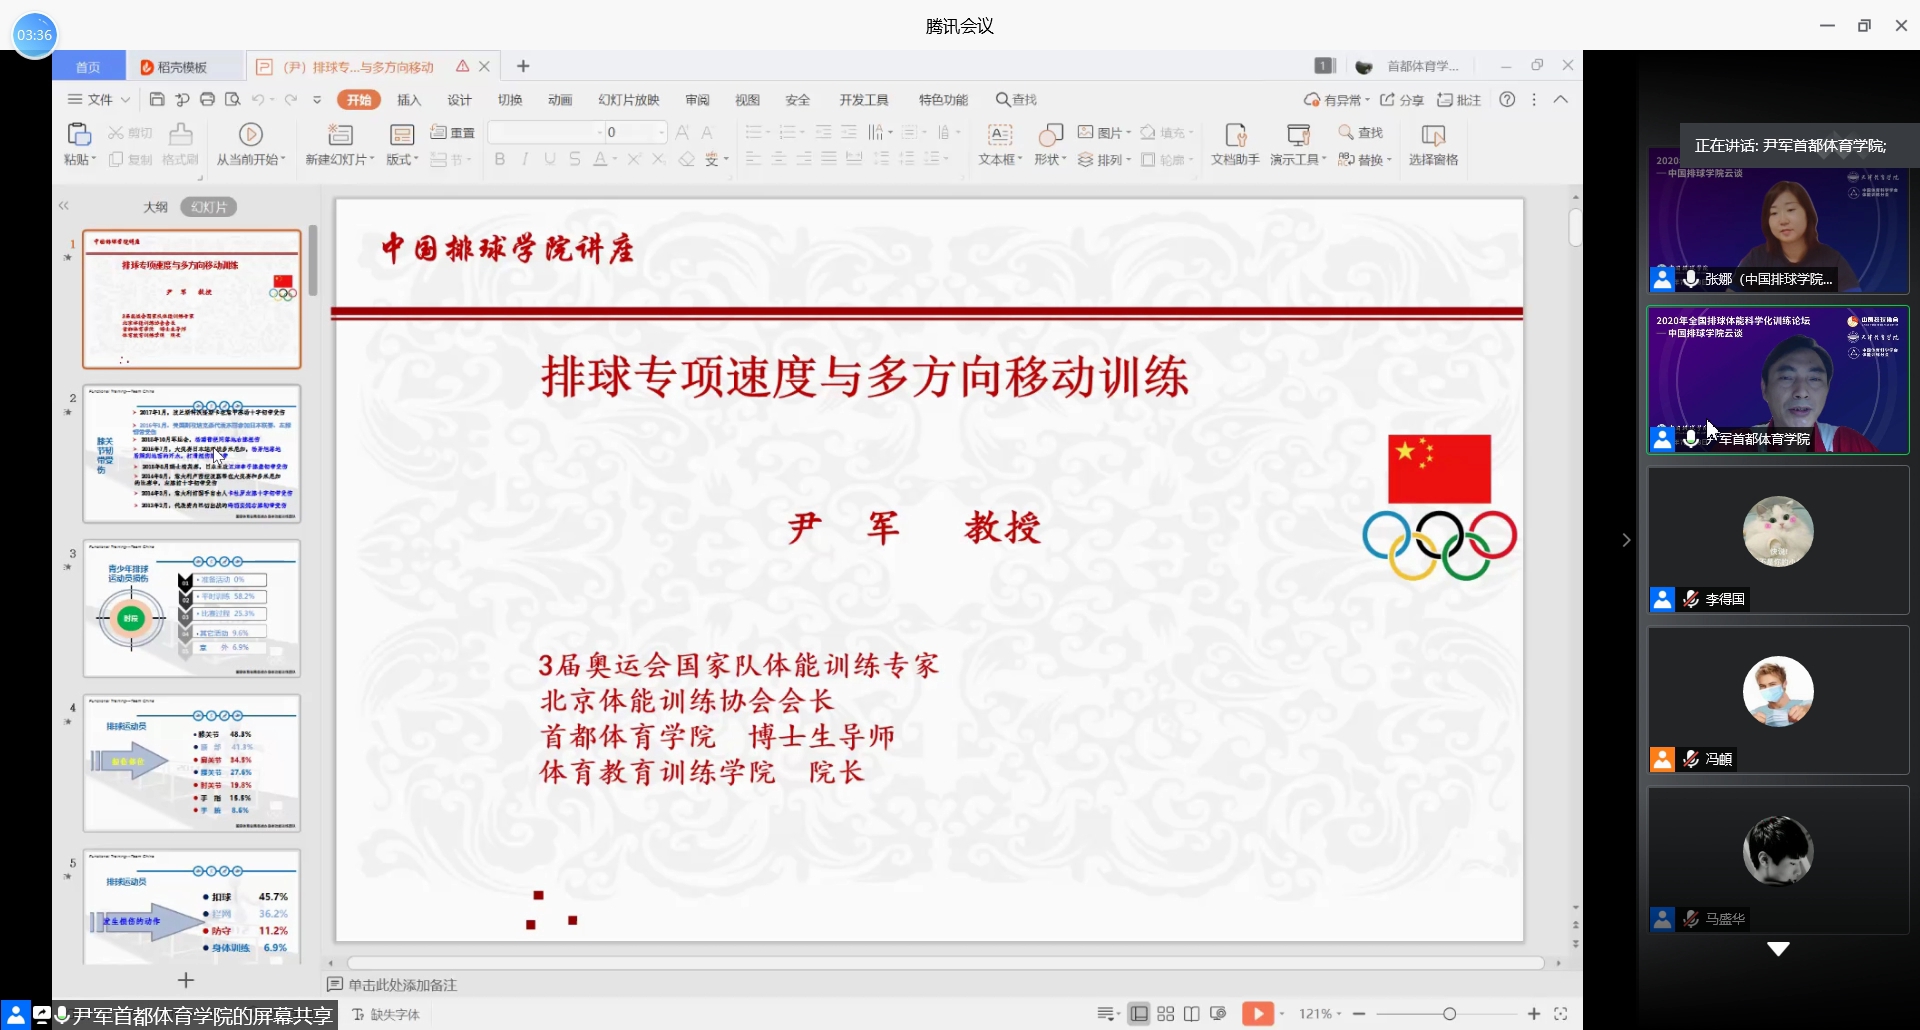1920x1030 pixels.
Task: Select slide 3 thumbnail
Action: (191, 609)
